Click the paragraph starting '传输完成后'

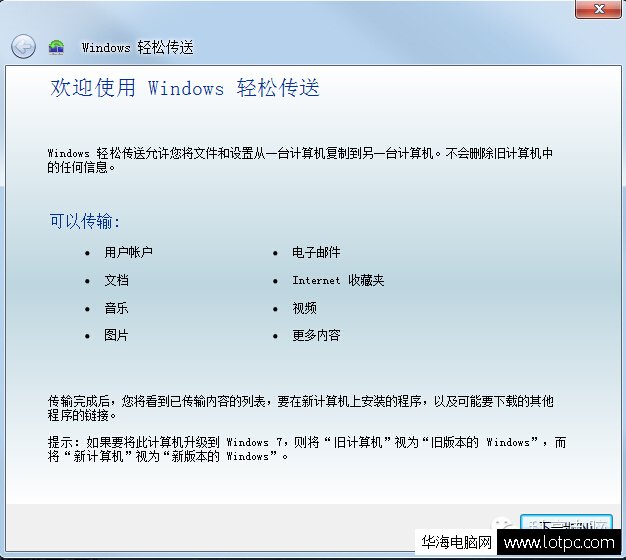[301, 408]
